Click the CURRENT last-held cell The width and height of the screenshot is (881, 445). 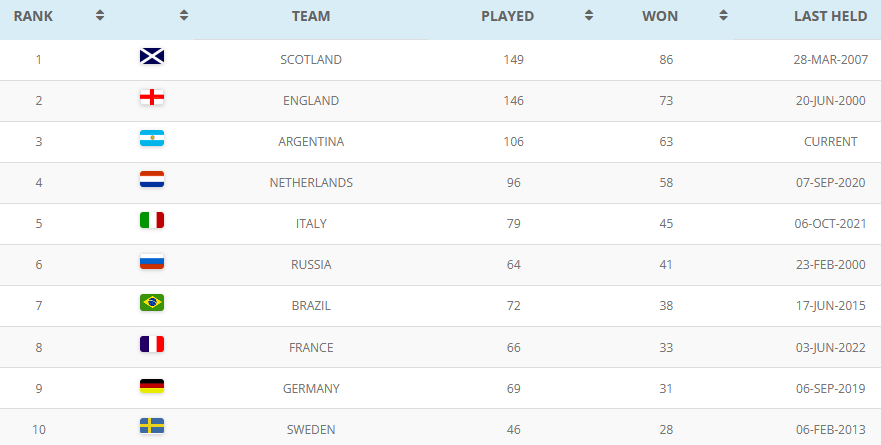[x=830, y=142]
